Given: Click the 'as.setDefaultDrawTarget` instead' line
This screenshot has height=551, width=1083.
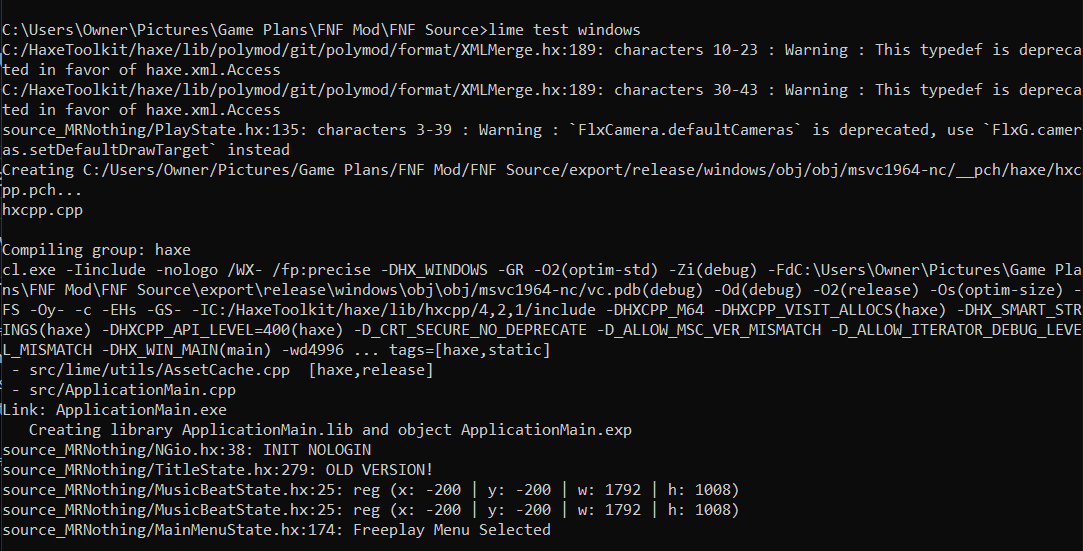Looking at the screenshot, I should coord(146,150).
